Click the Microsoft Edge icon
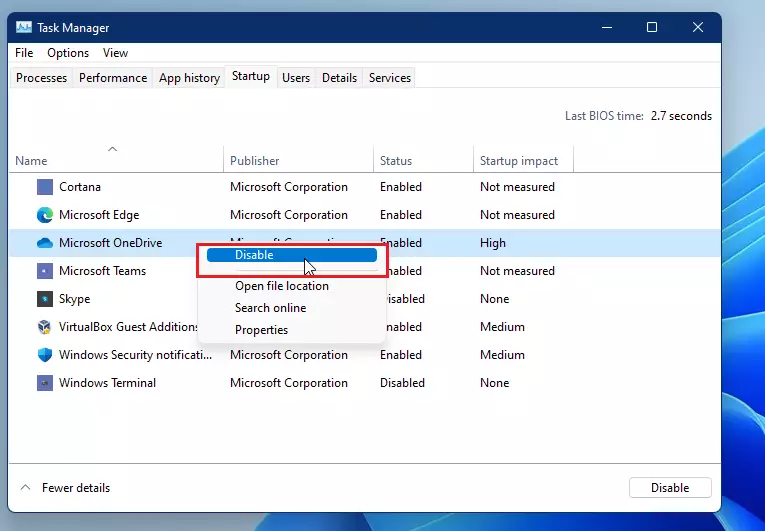Image resolution: width=765 pixels, height=531 pixels. coord(45,215)
